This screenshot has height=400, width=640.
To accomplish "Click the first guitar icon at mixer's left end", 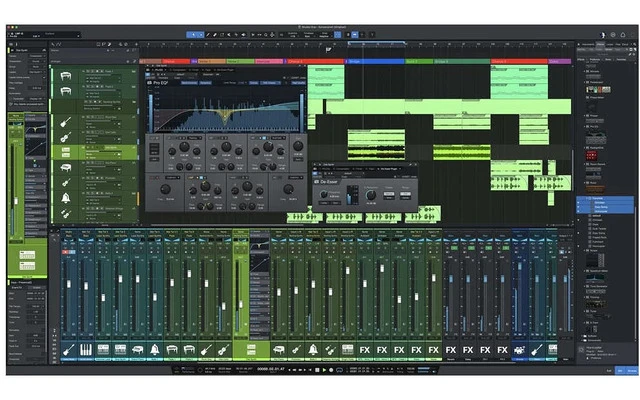I will (x=69, y=350).
